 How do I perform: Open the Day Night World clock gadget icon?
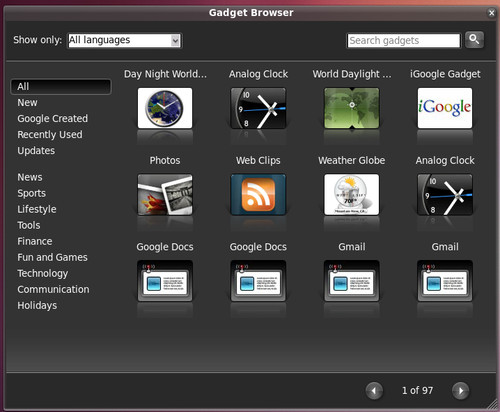[165, 108]
